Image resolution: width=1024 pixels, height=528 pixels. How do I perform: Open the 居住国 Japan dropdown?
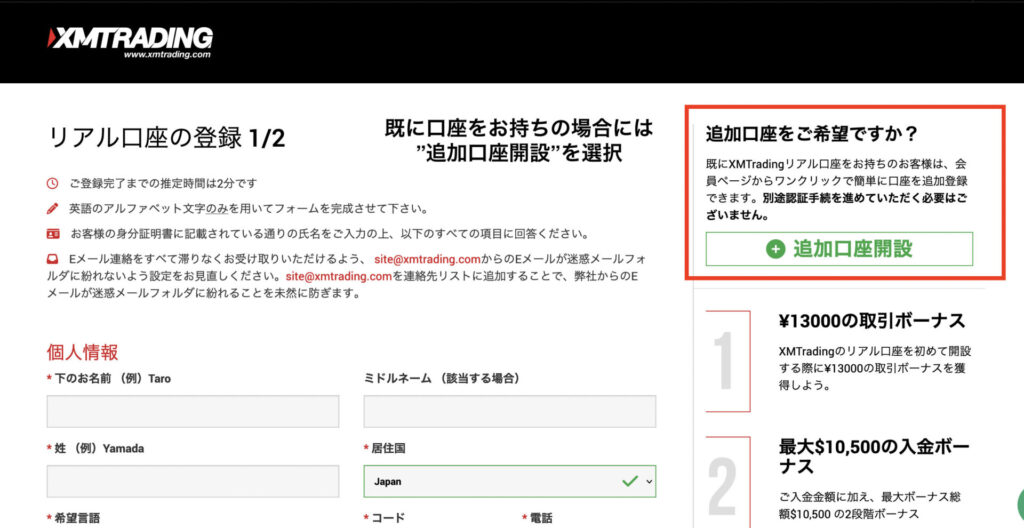tap(509, 482)
